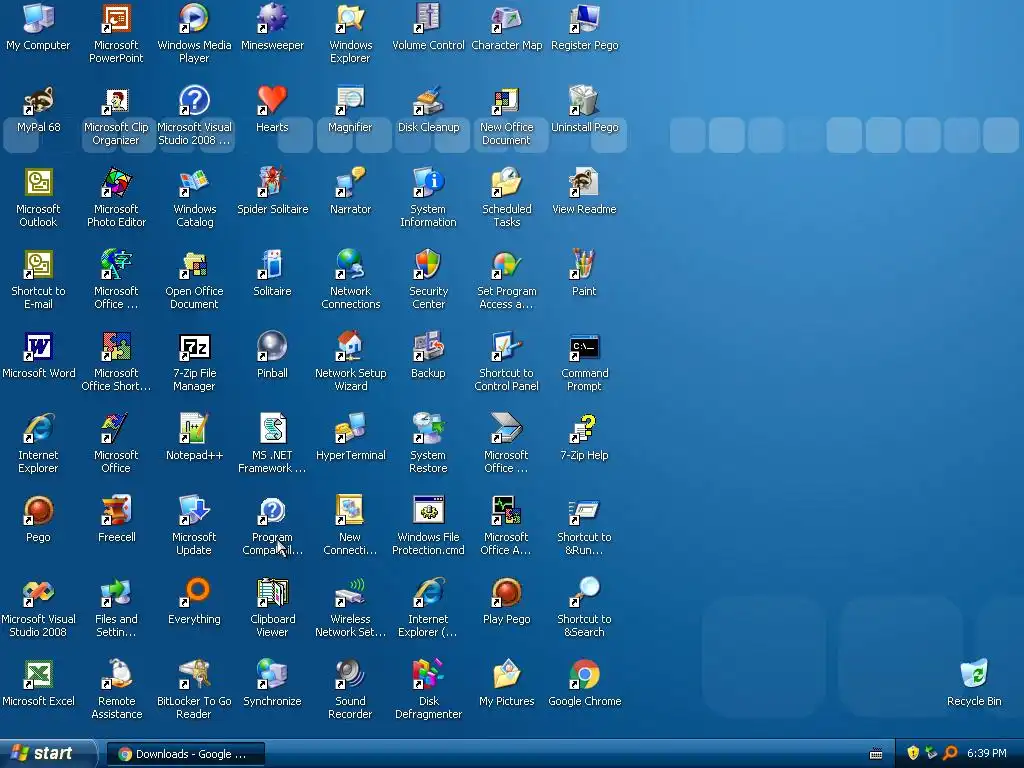Select the Disk Cleanup icon
1024x768 pixels.
click(428, 101)
